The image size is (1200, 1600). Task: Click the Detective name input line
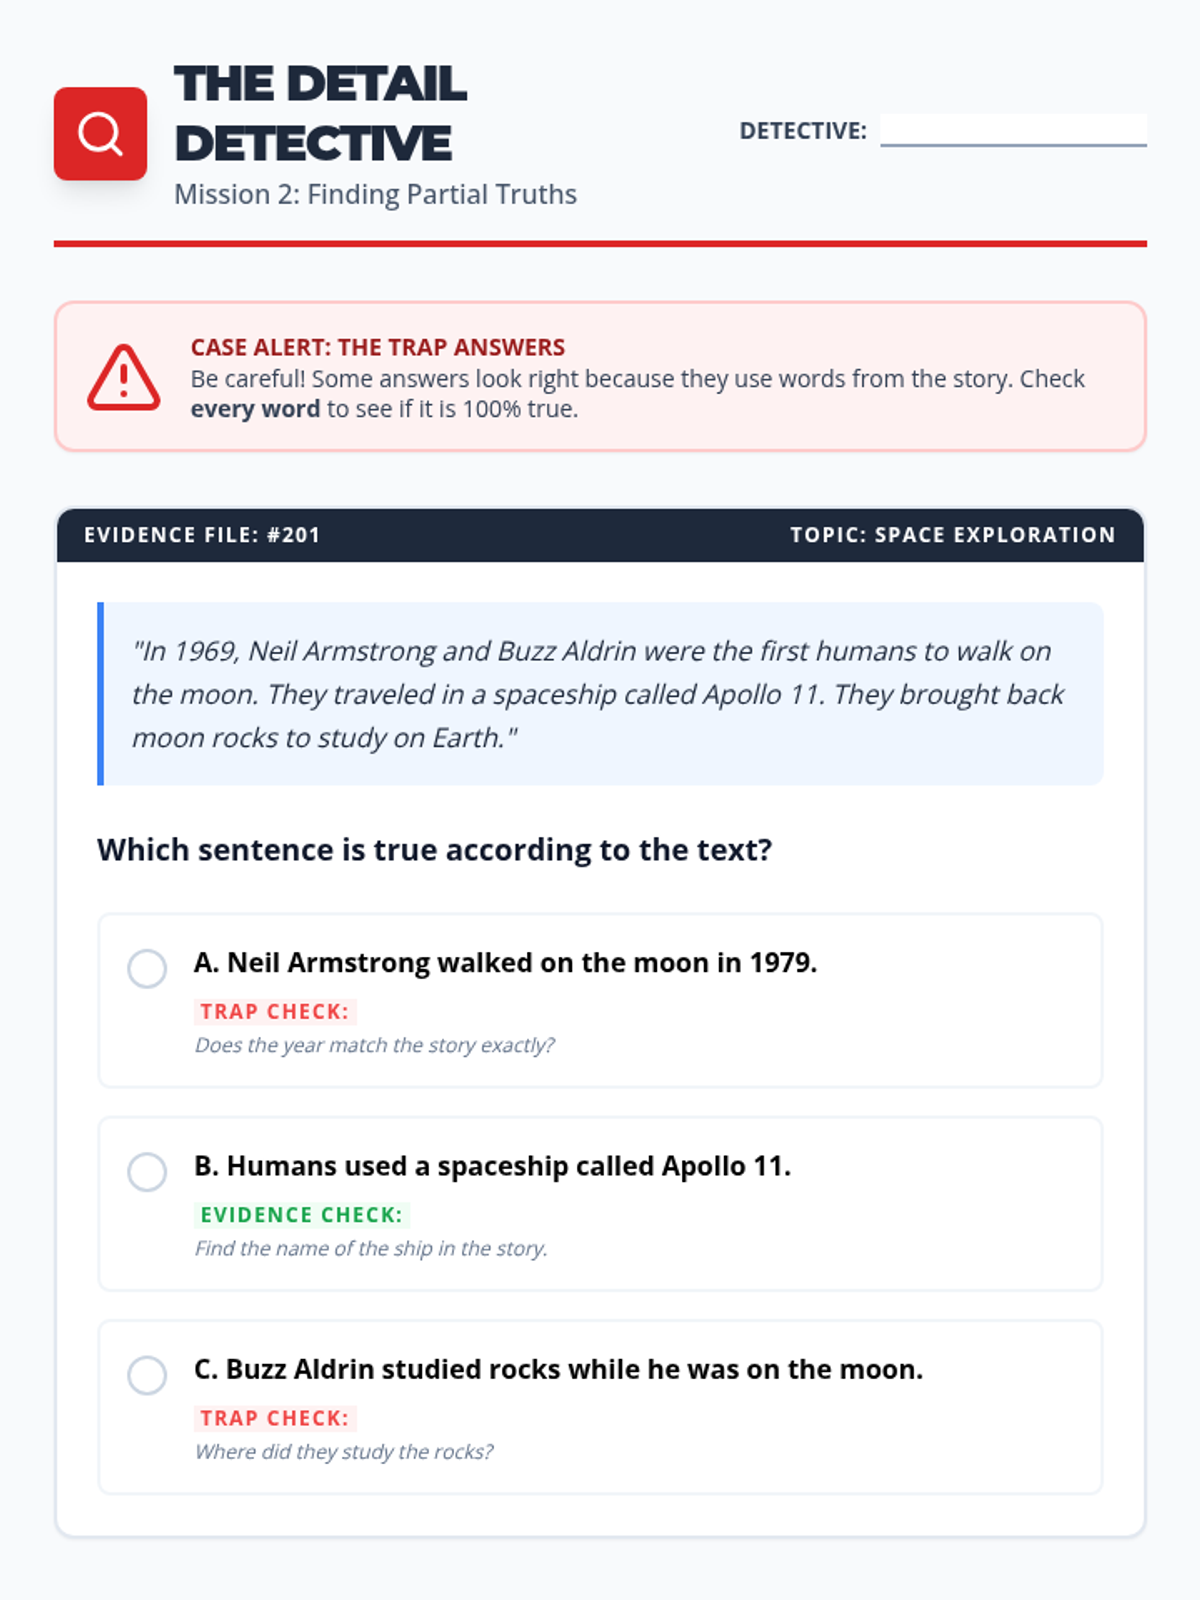click(x=1012, y=130)
